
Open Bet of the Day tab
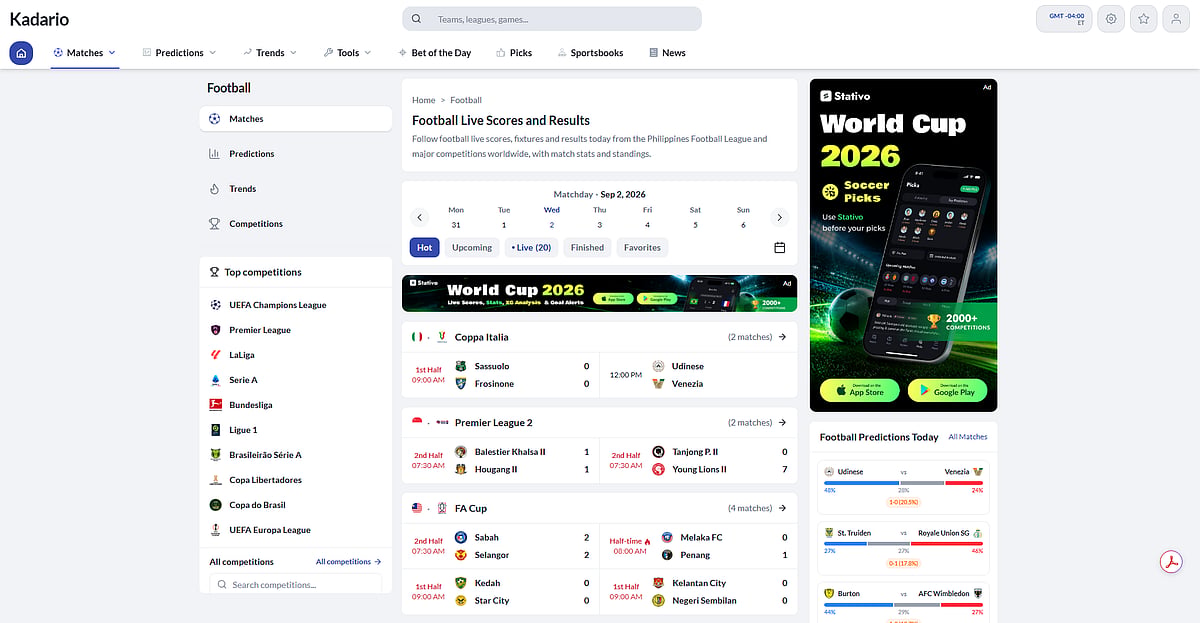[435, 53]
